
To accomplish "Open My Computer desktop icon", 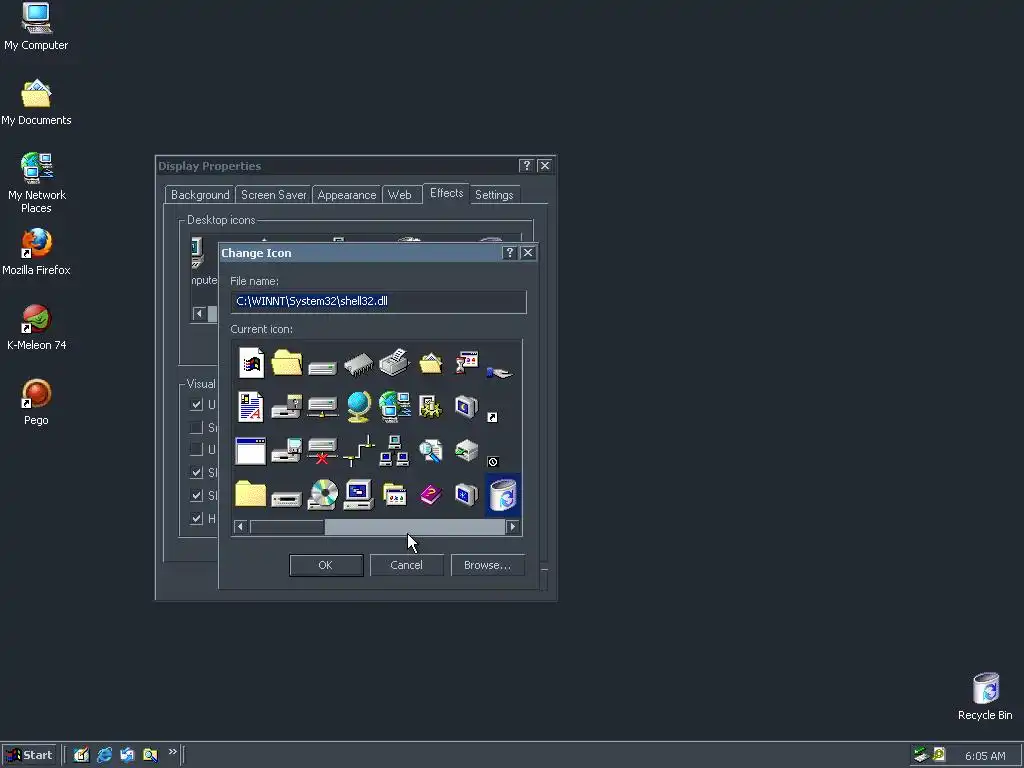I will pyautogui.click(x=36, y=27).
